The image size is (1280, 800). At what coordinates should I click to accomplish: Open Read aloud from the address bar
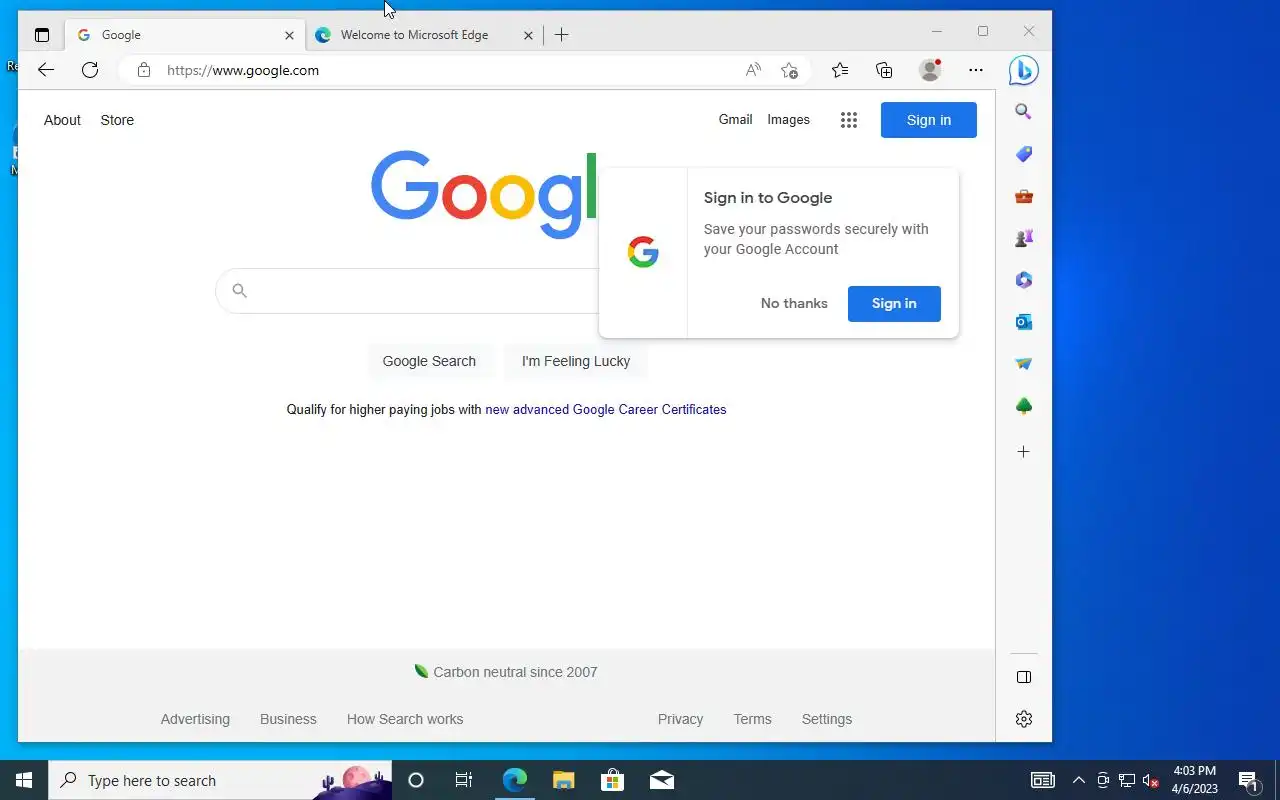click(753, 70)
